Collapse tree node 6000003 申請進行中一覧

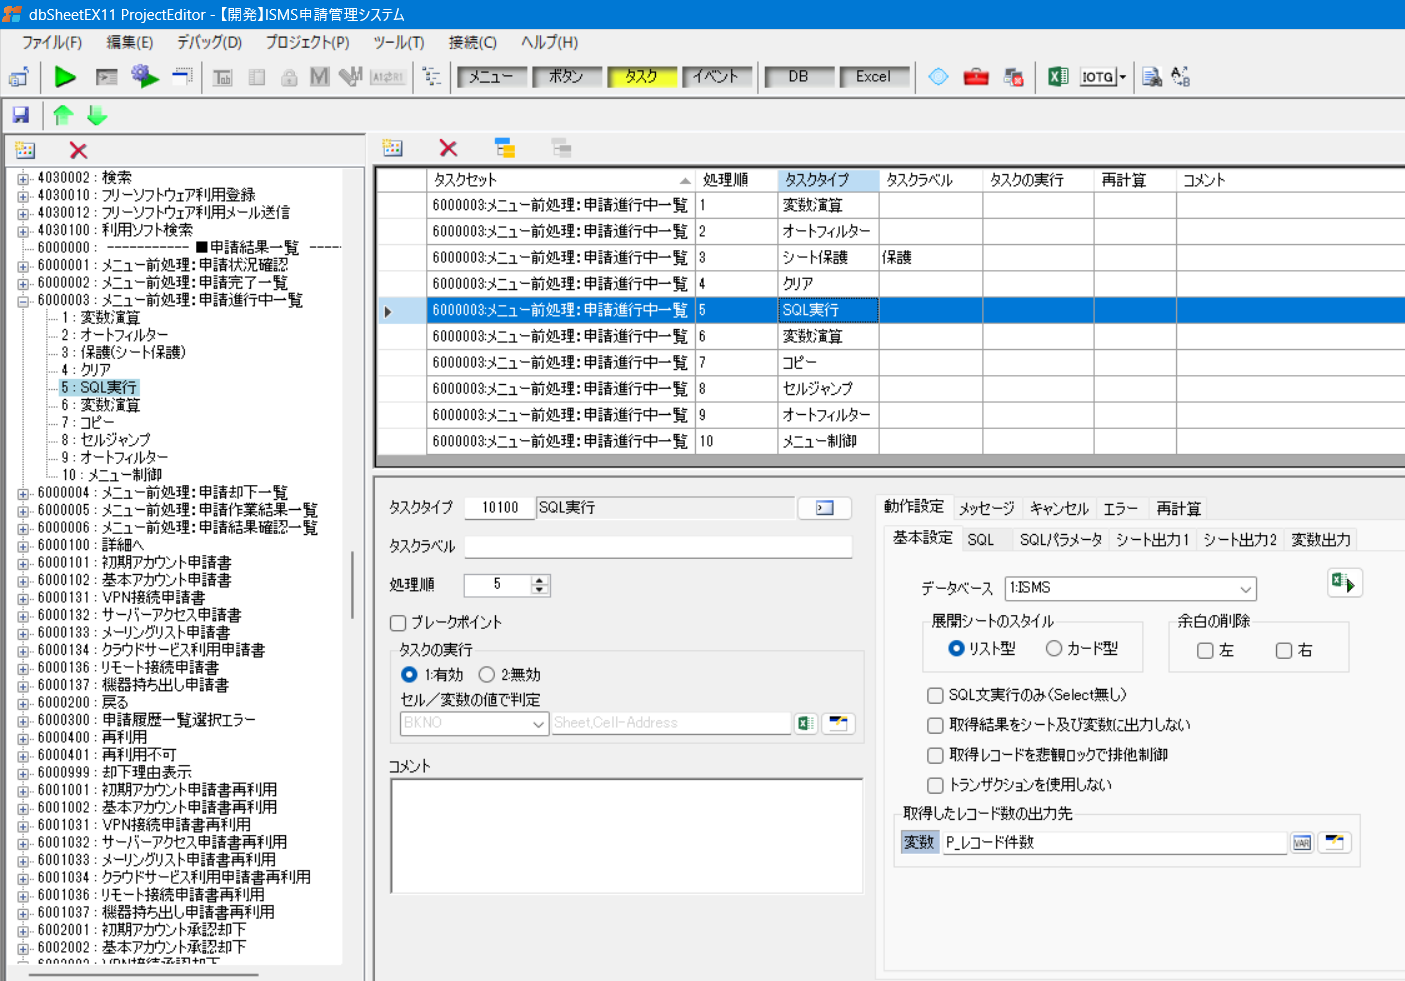click(x=23, y=300)
